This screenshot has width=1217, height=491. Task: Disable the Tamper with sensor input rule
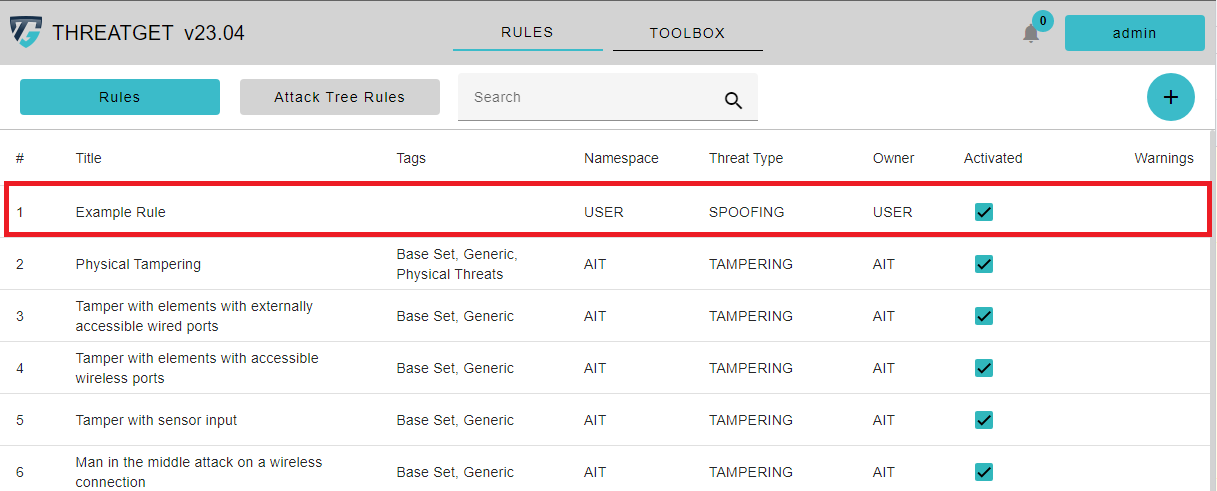point(984,420)
